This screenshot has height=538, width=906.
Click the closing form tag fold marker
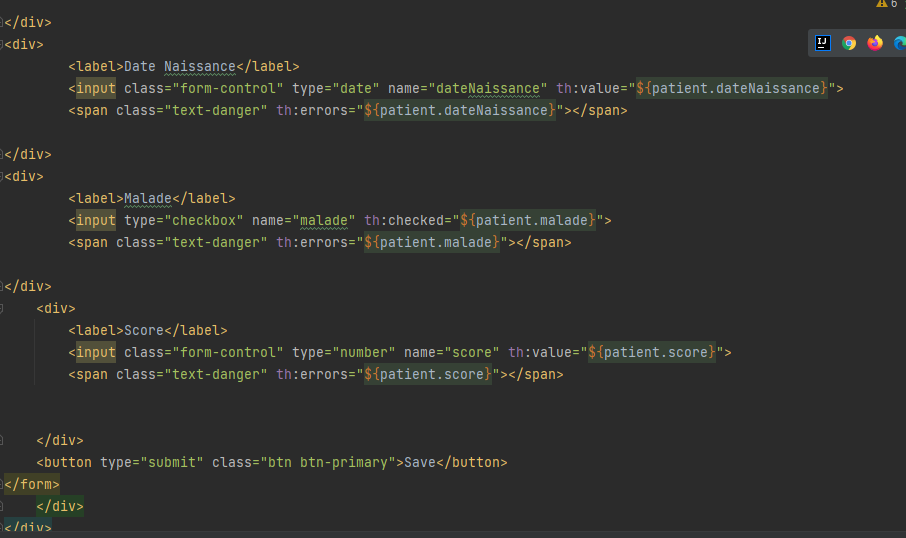(x=2, y=484)
